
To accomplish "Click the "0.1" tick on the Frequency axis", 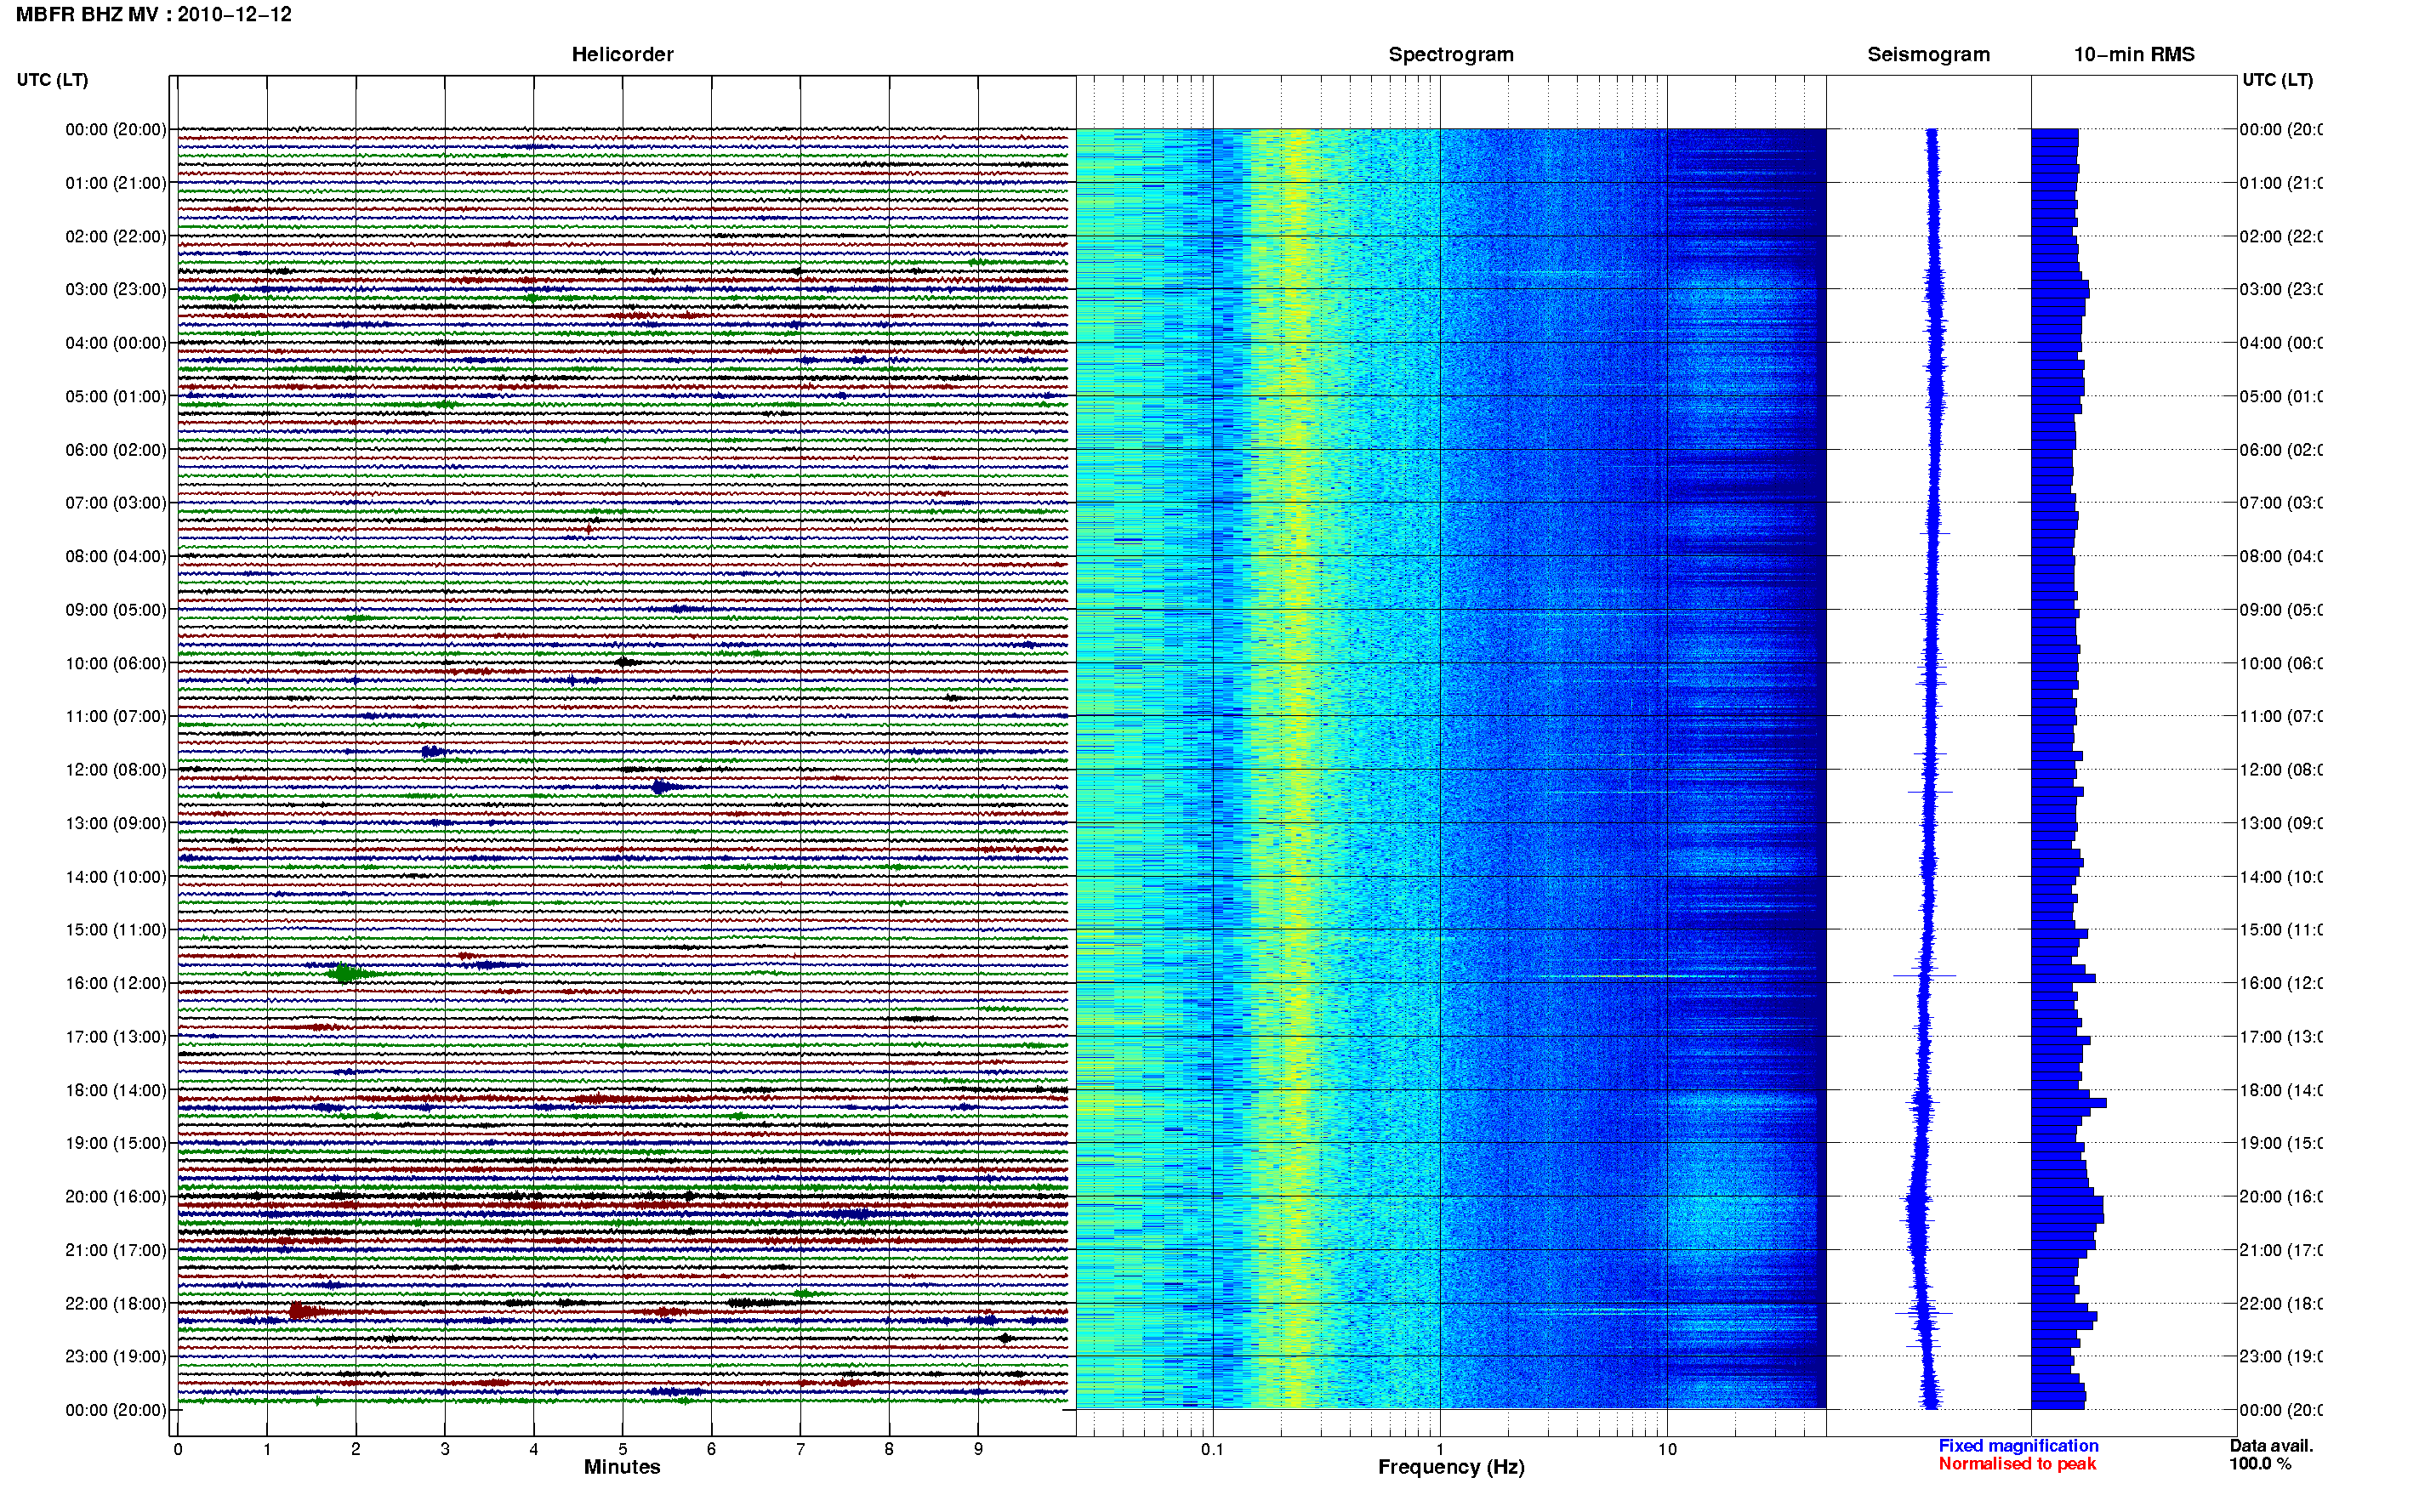I will point(1212,1449).
